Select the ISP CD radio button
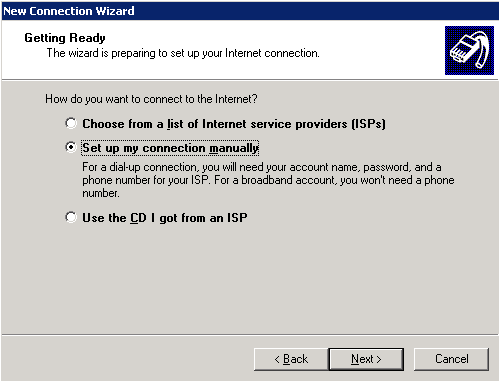Screen dimensions: 499x381 (x=71, y=217)
